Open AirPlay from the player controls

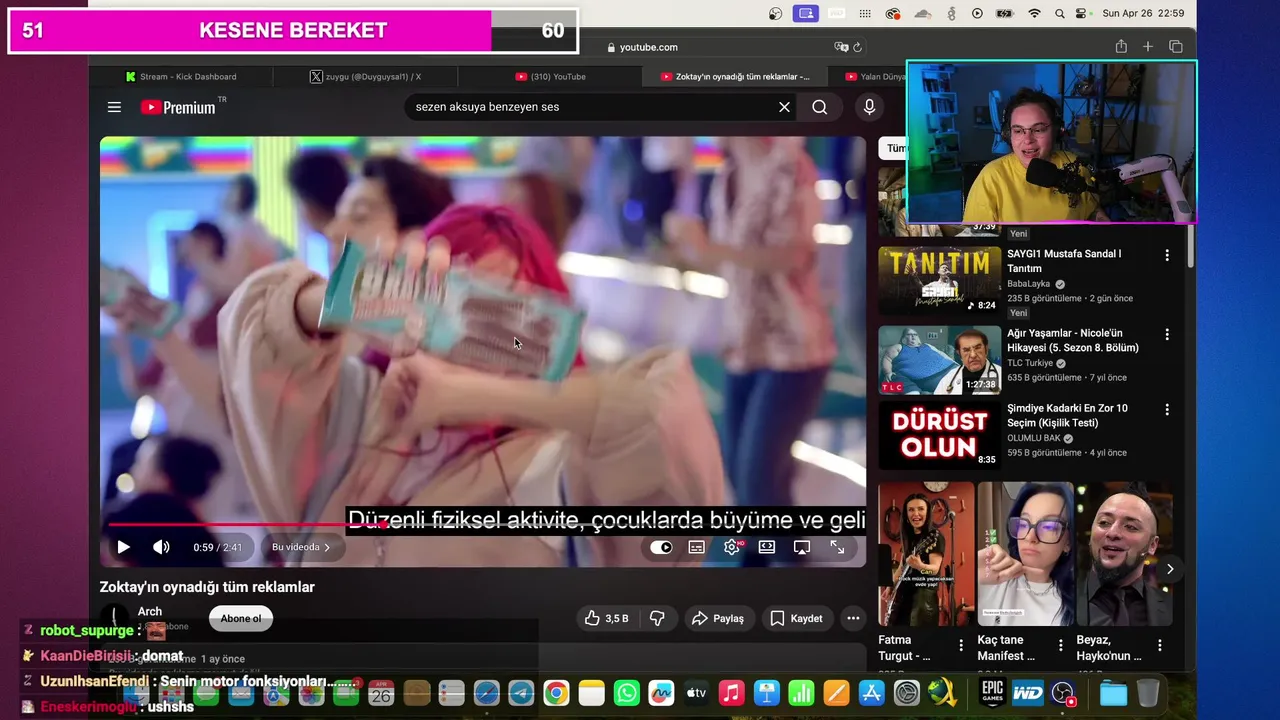click(801, 547)
